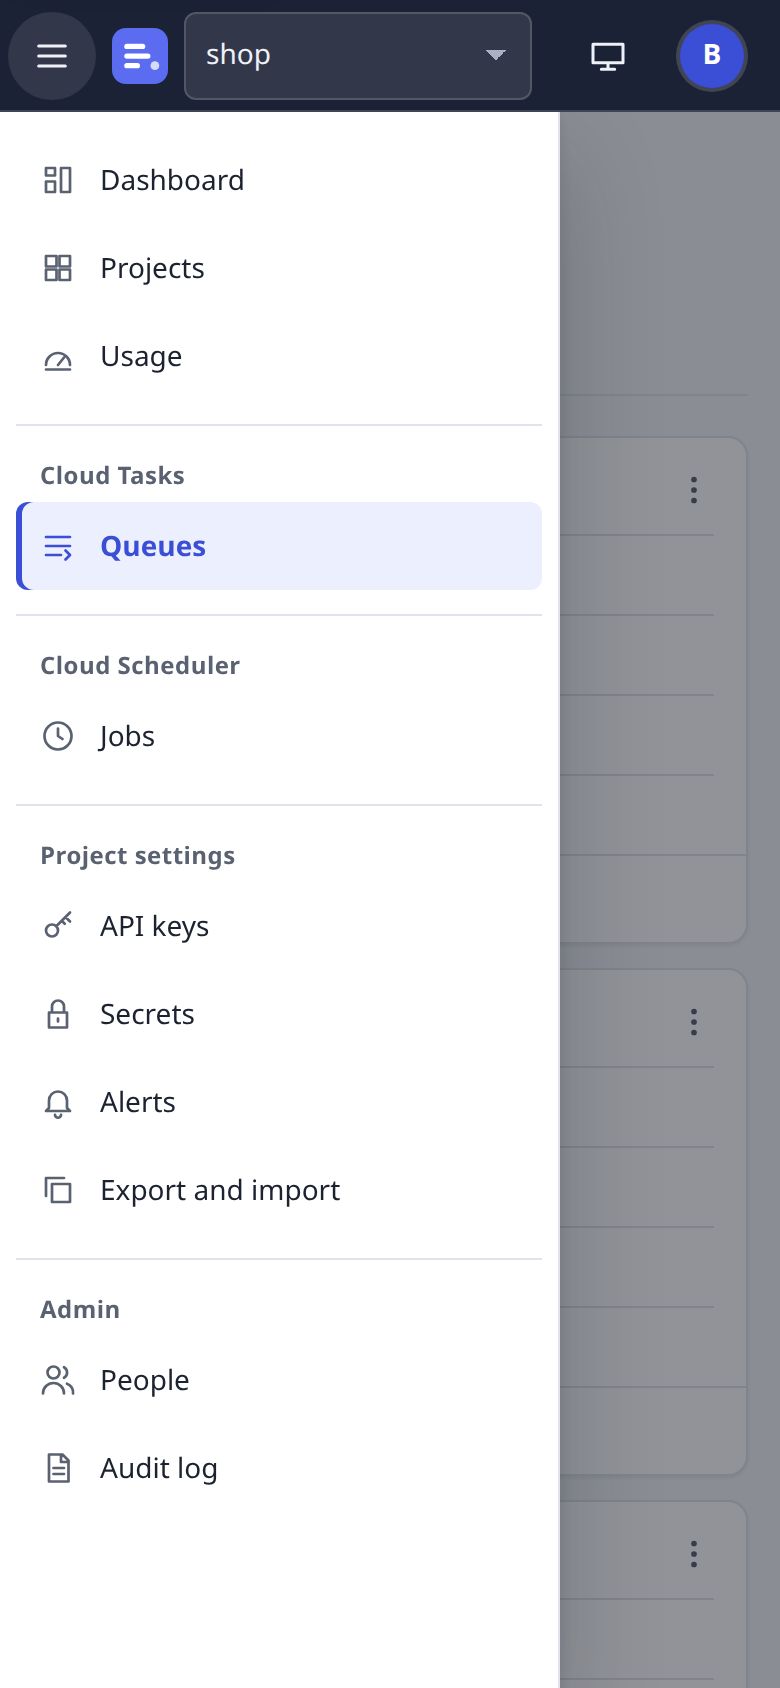Open API keys settings

pyautogui.click(x=279, y=926)
